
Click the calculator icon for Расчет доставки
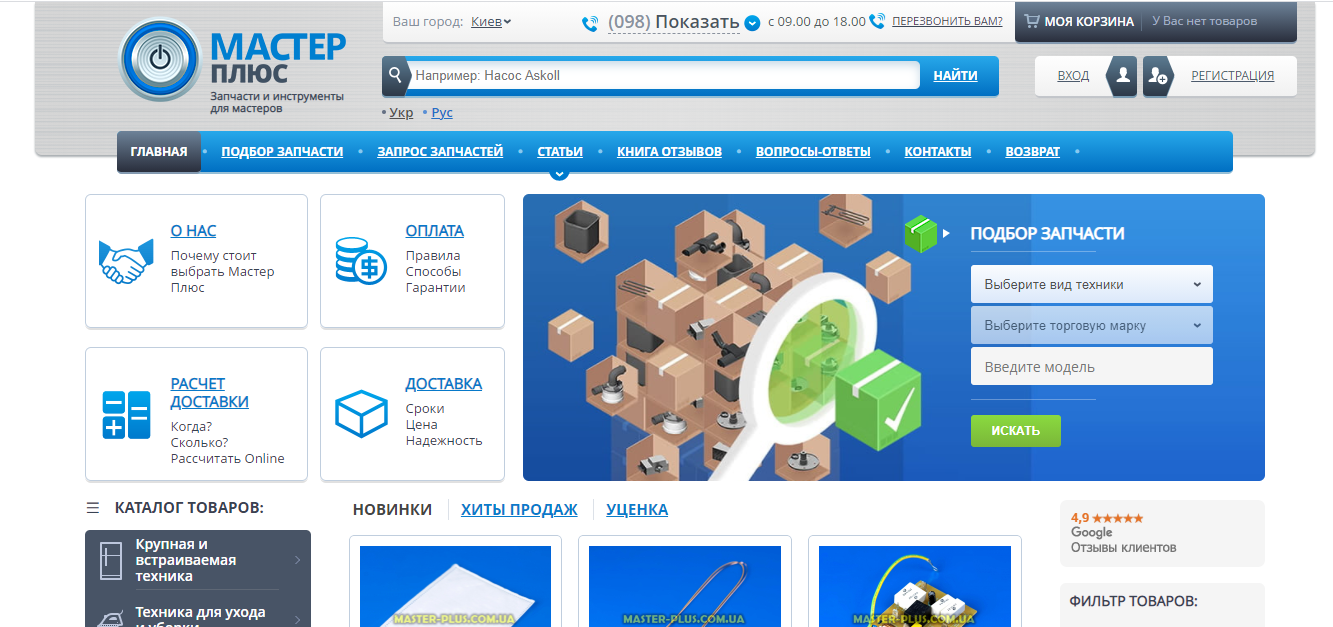125,415
